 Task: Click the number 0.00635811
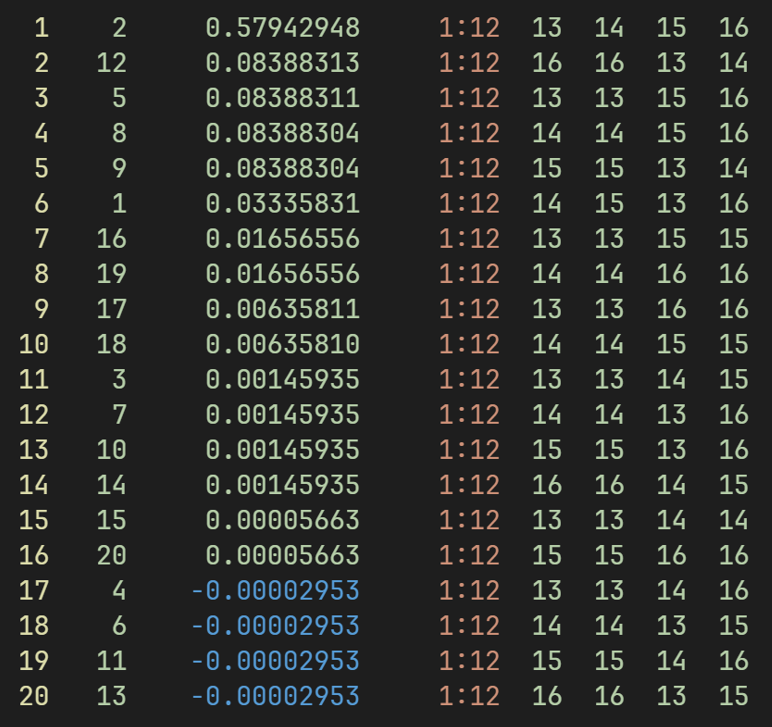[x=282, y=309]
